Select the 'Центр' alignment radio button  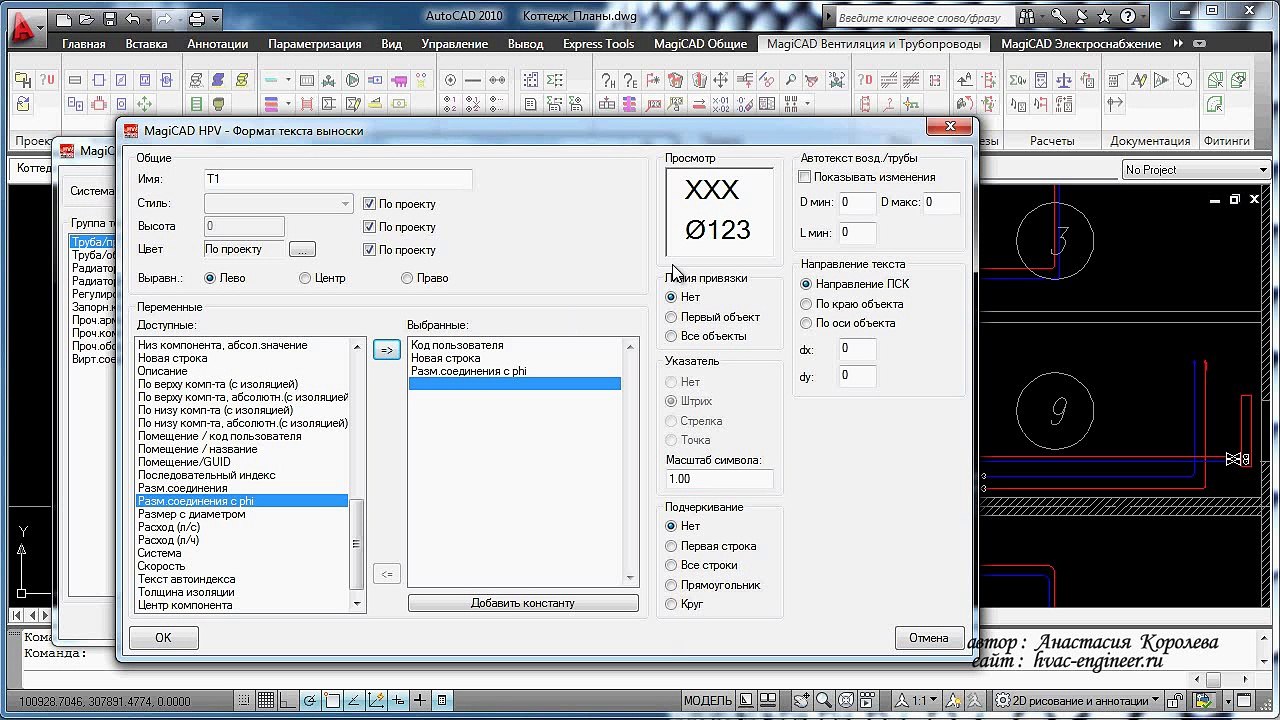click(305, 278)
